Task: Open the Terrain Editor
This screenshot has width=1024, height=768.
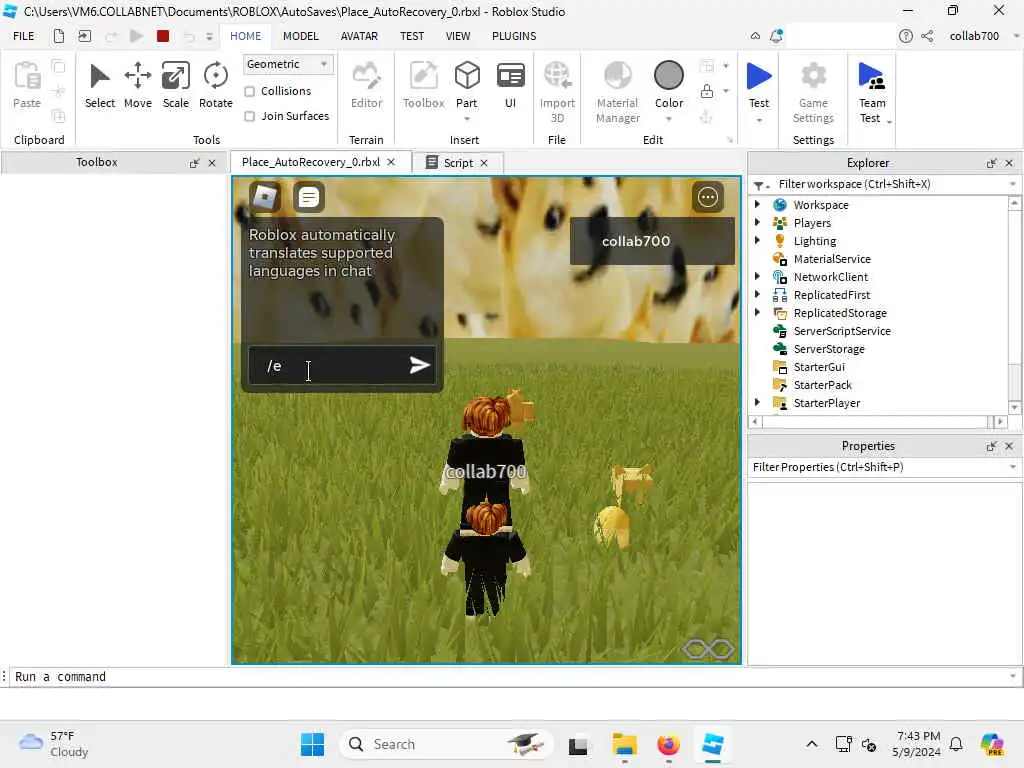Action: coord(366,85)
